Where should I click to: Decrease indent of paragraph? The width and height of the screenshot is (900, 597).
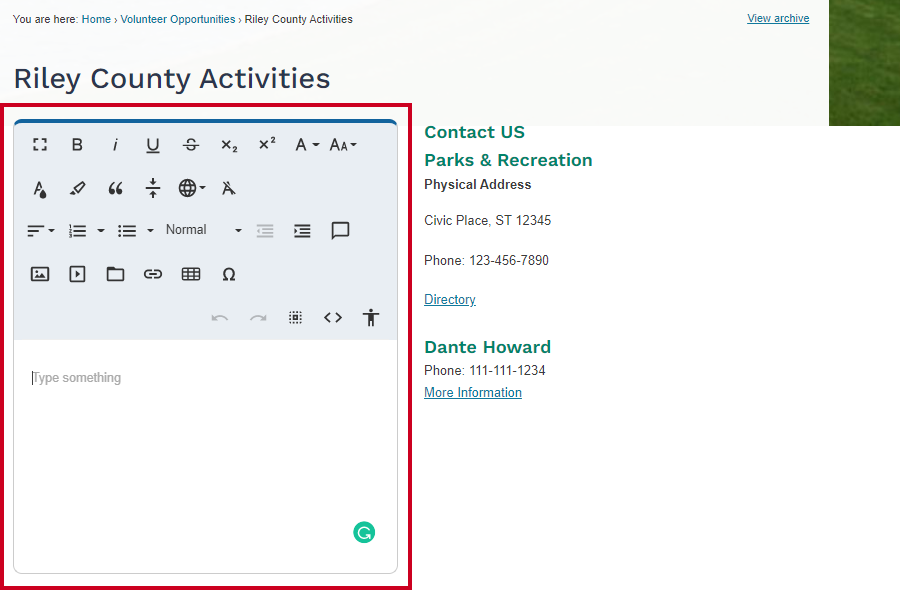tap(265, 231)
